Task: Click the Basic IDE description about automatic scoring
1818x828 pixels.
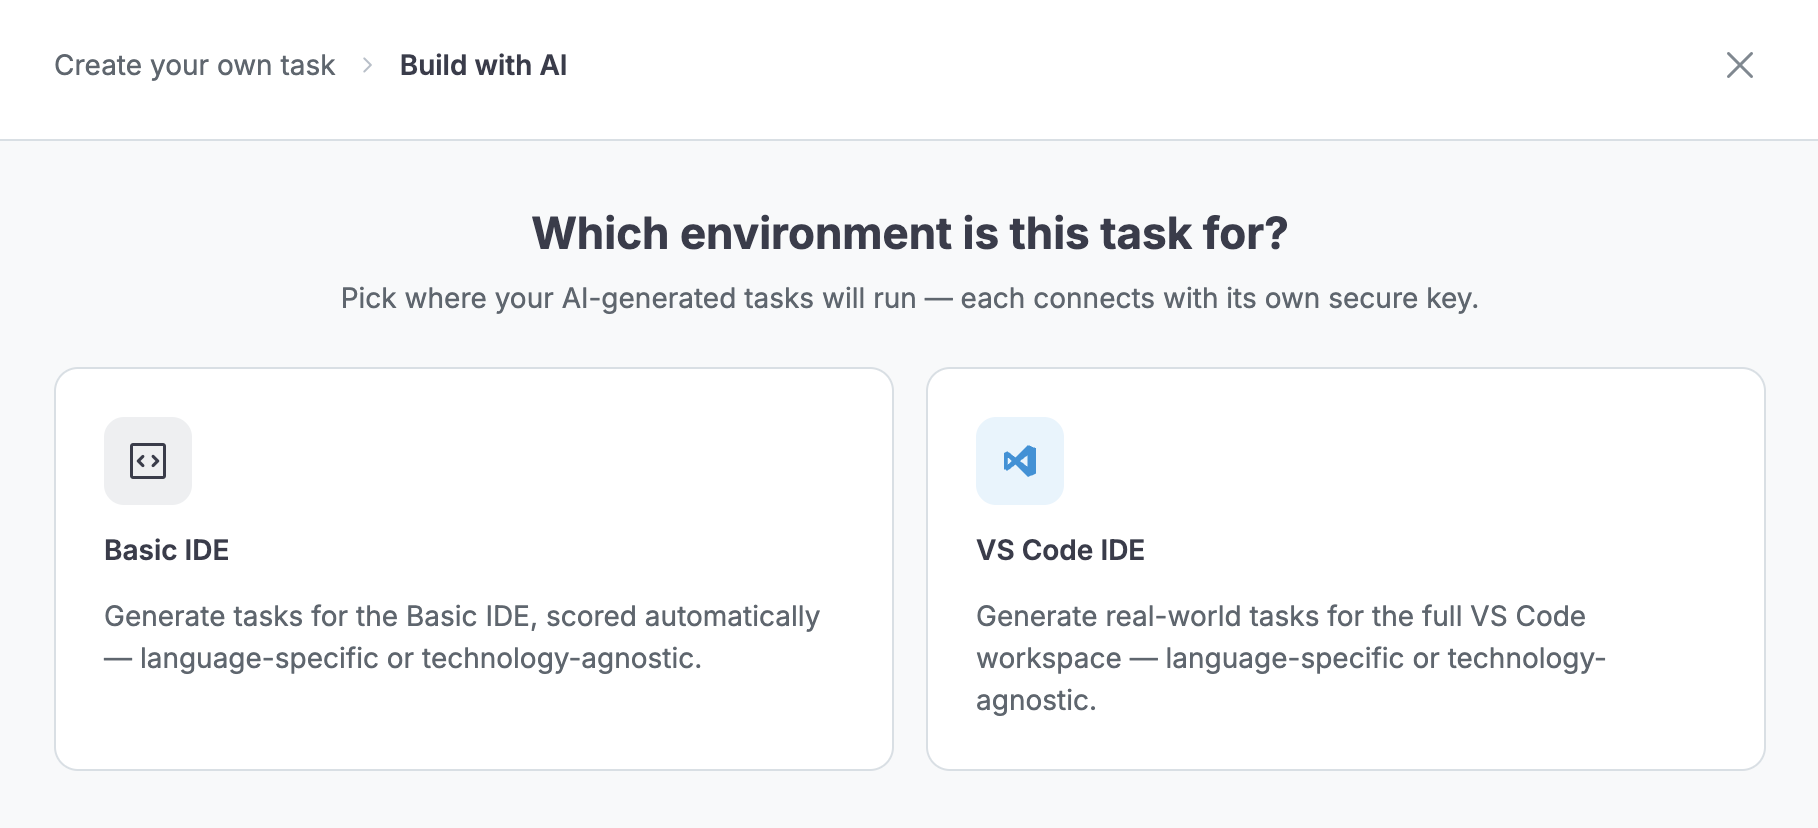Action: pyautogui.click(x=462, y=637)
